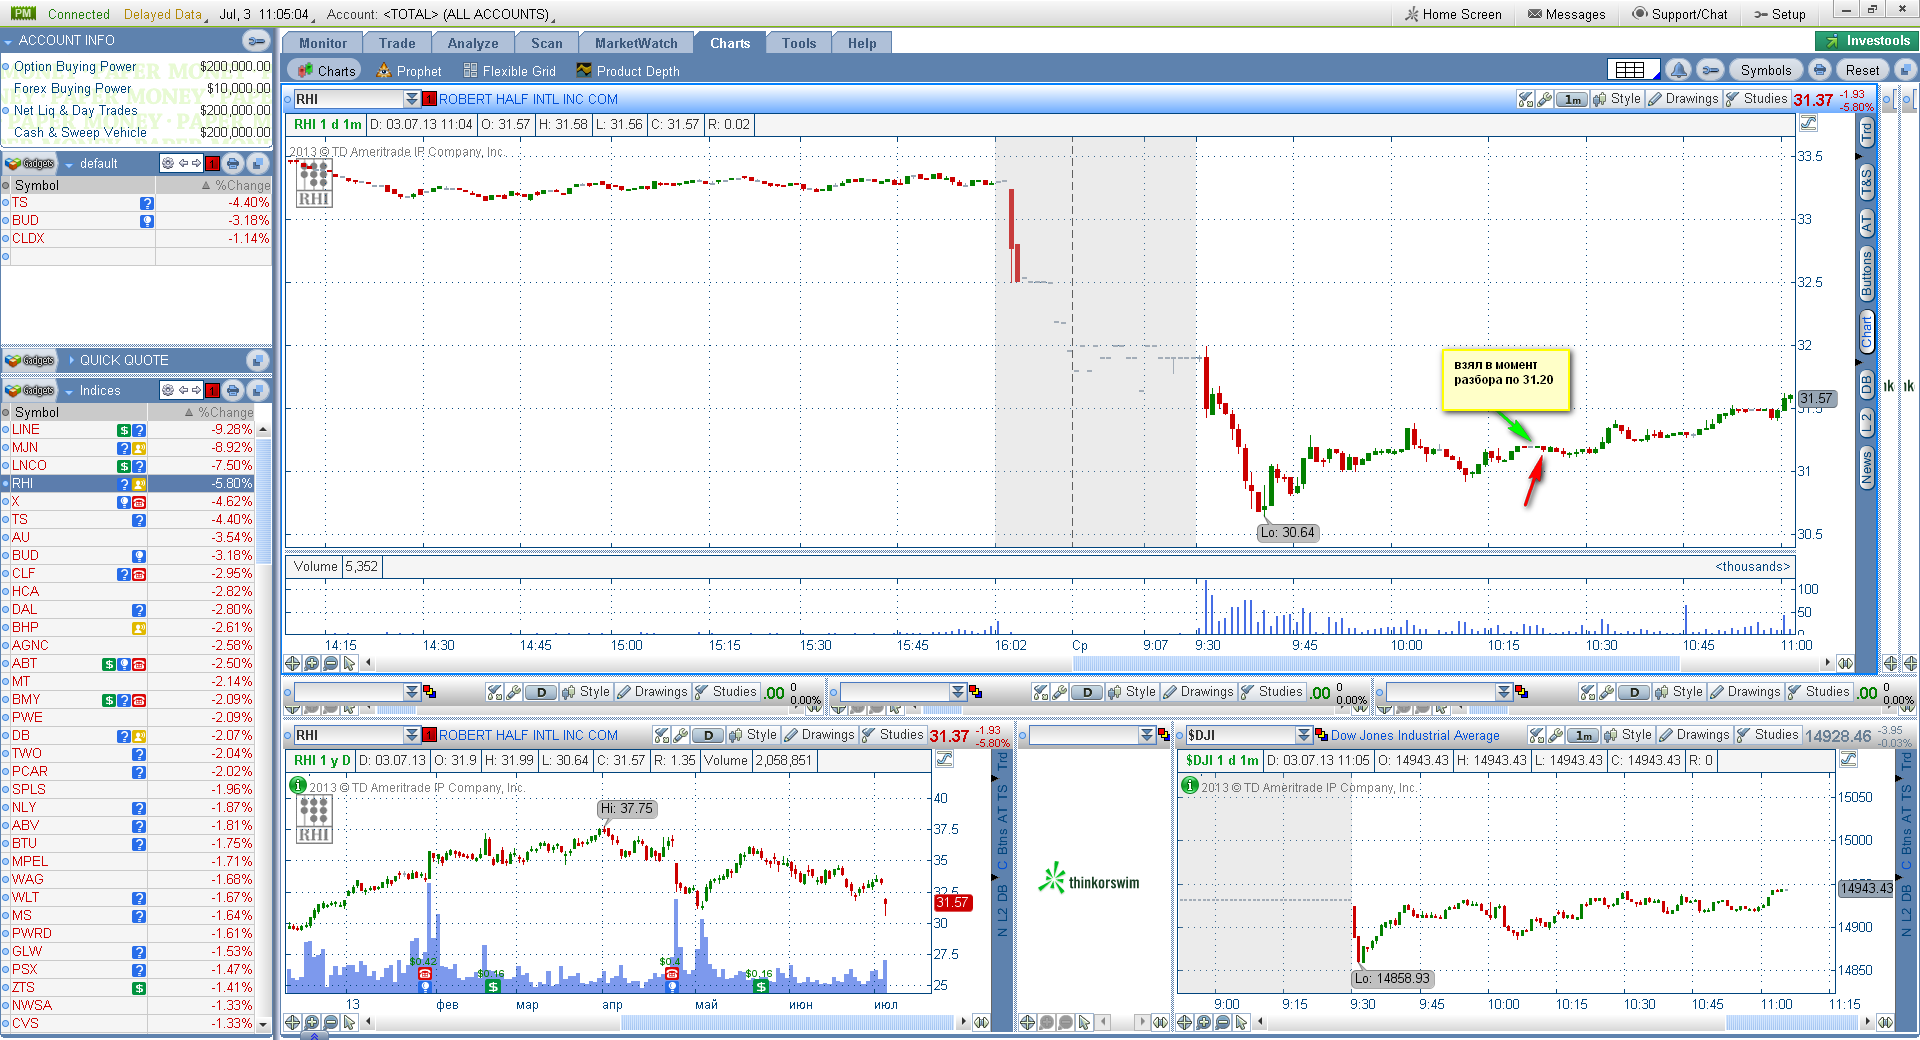Open wrench chart settings on RHI 1m chart

pos(1545,99)
